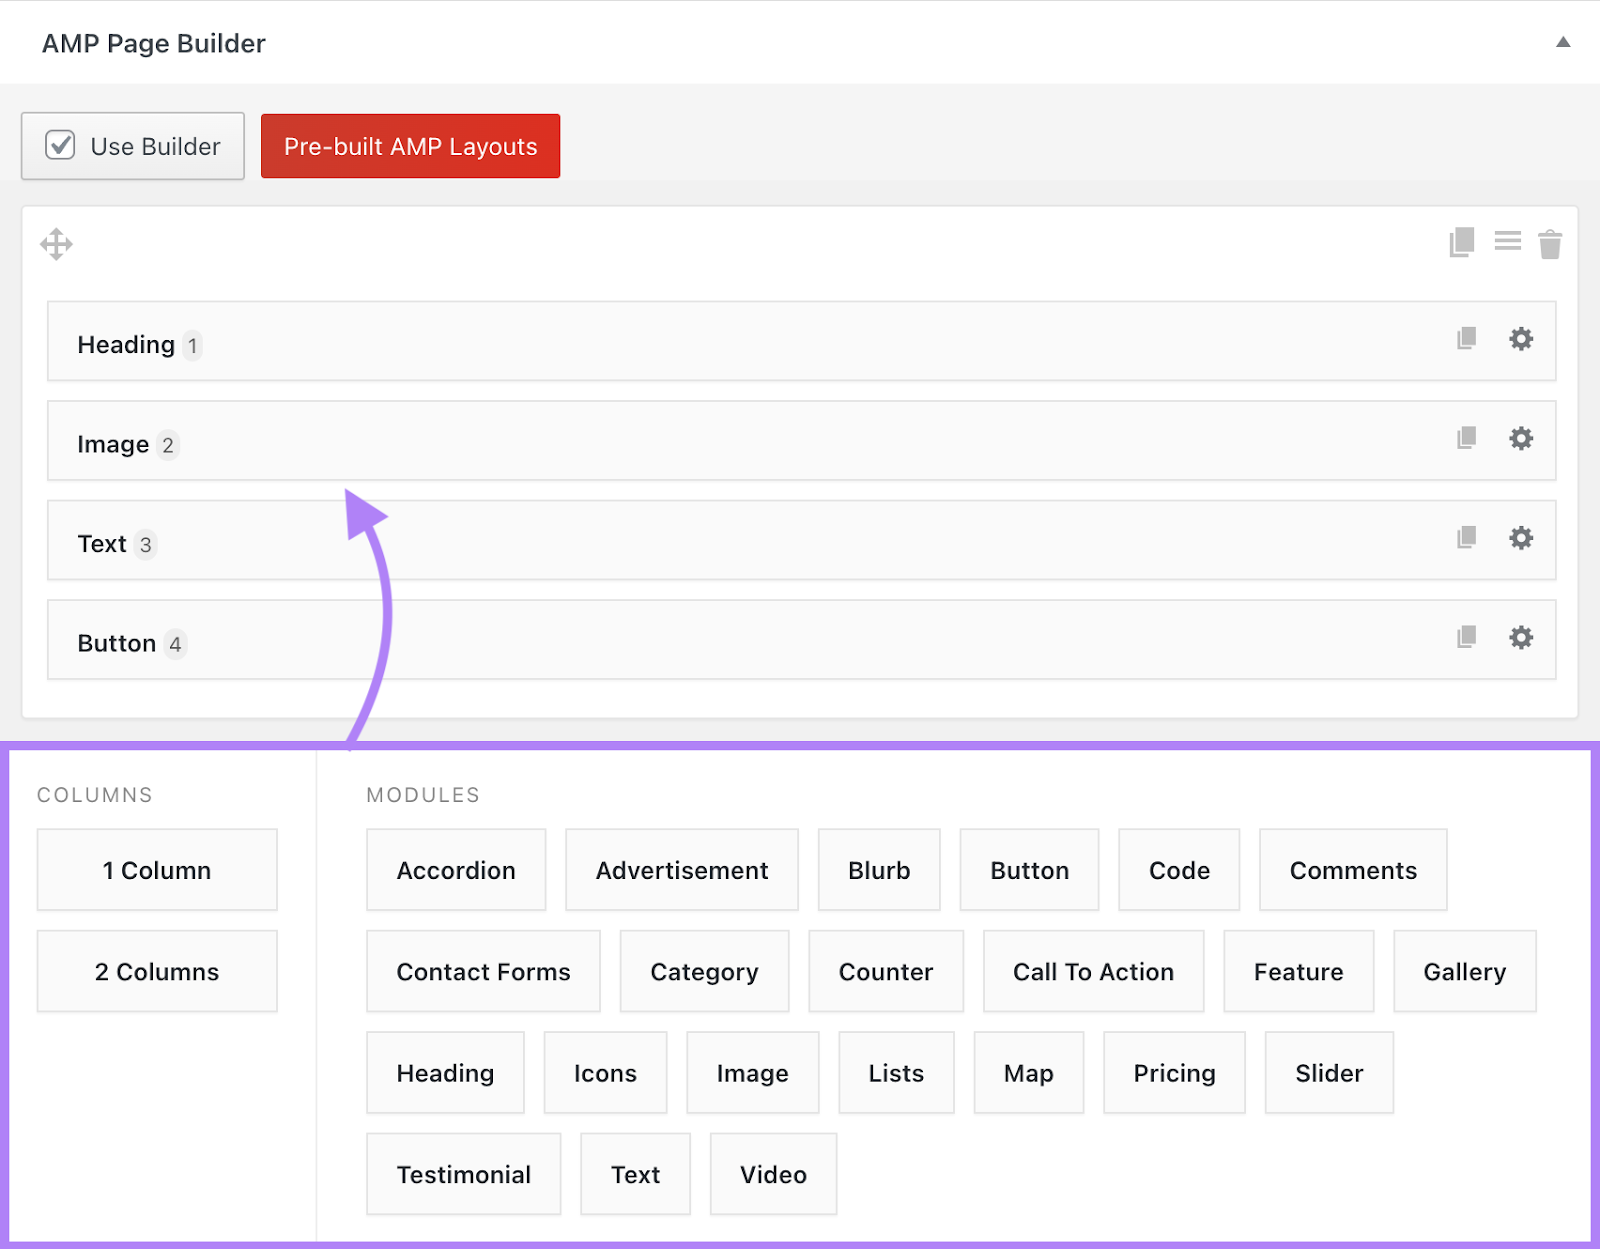Open the section settings list icon
Screen dimensions: 1600x1249
point(1507,242)
